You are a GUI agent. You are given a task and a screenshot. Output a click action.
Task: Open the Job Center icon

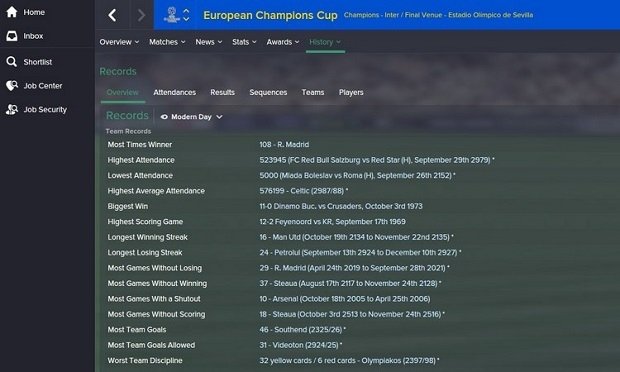12,85
